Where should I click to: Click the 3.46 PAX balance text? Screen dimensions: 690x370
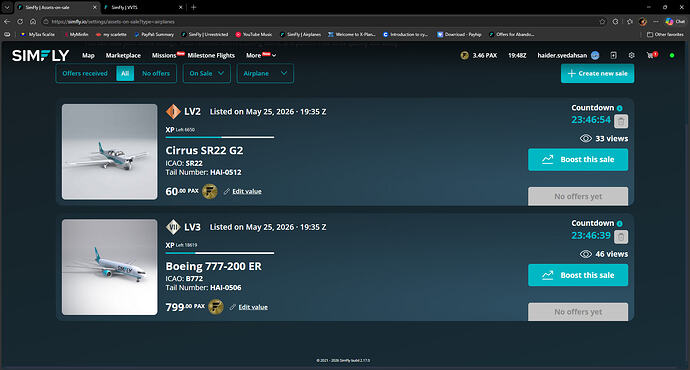click(x=485, y=55)
